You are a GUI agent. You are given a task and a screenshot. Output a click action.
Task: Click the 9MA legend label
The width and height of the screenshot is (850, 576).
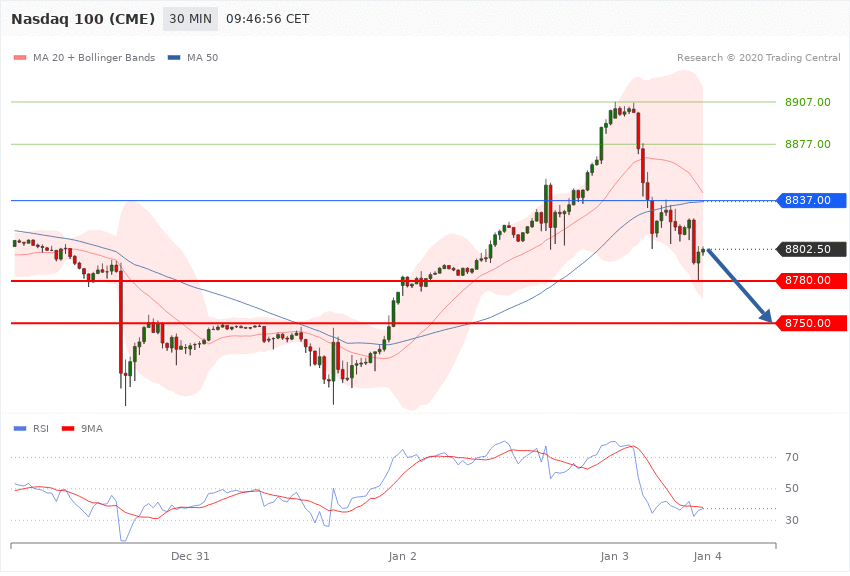[x=92, y=429]
